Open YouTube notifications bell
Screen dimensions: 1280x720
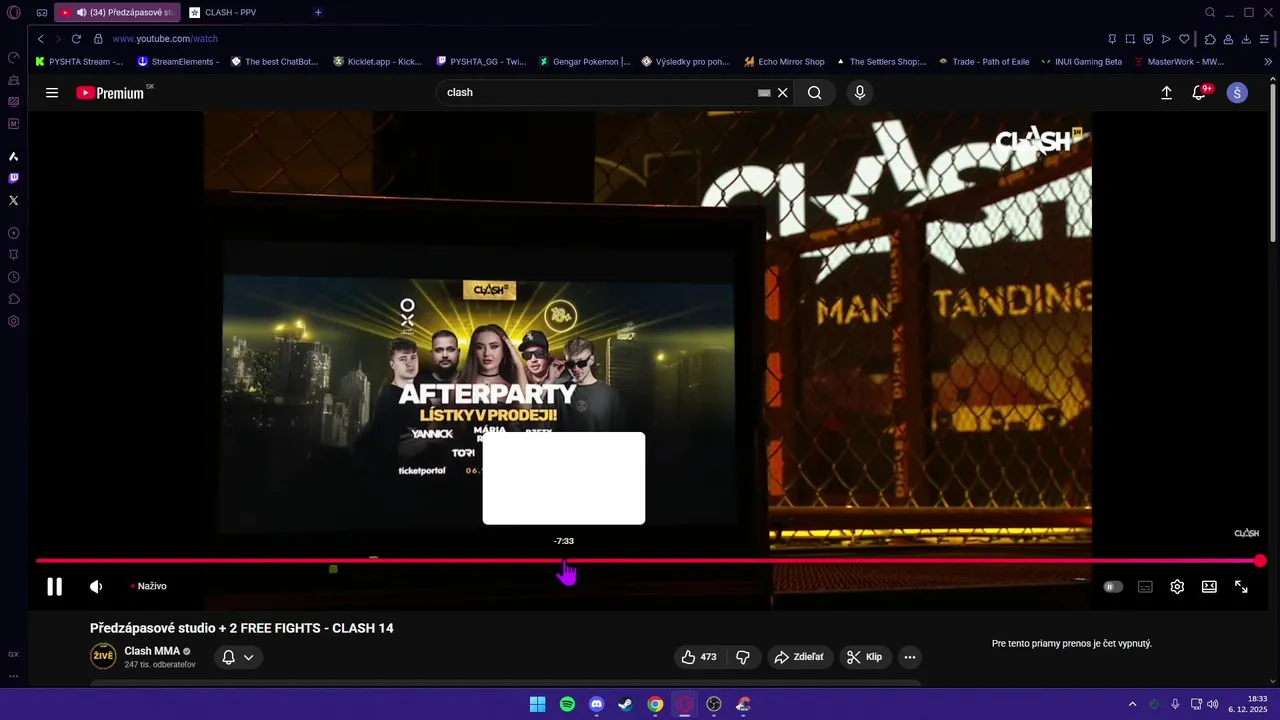[1199, 93]
